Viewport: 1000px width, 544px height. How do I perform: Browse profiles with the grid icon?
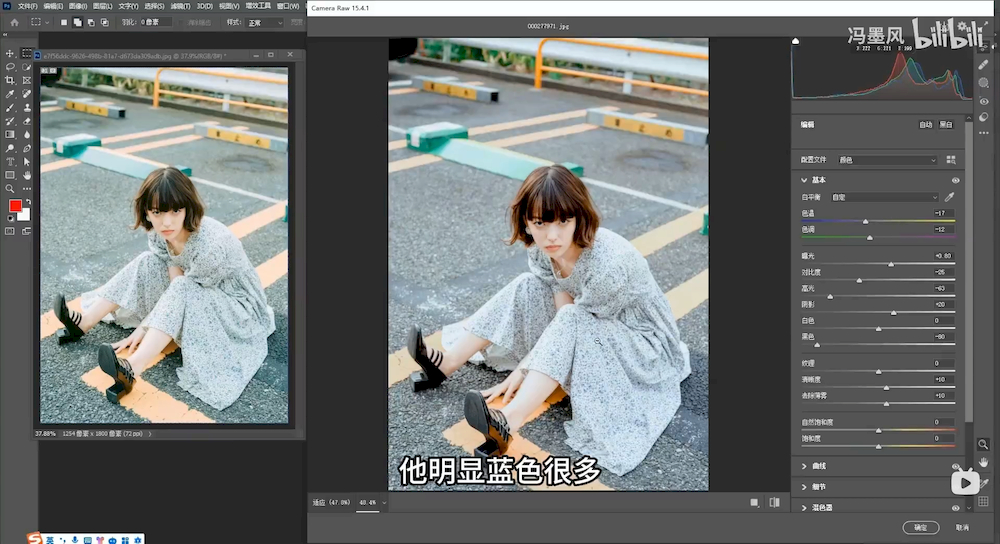point(951,160)
